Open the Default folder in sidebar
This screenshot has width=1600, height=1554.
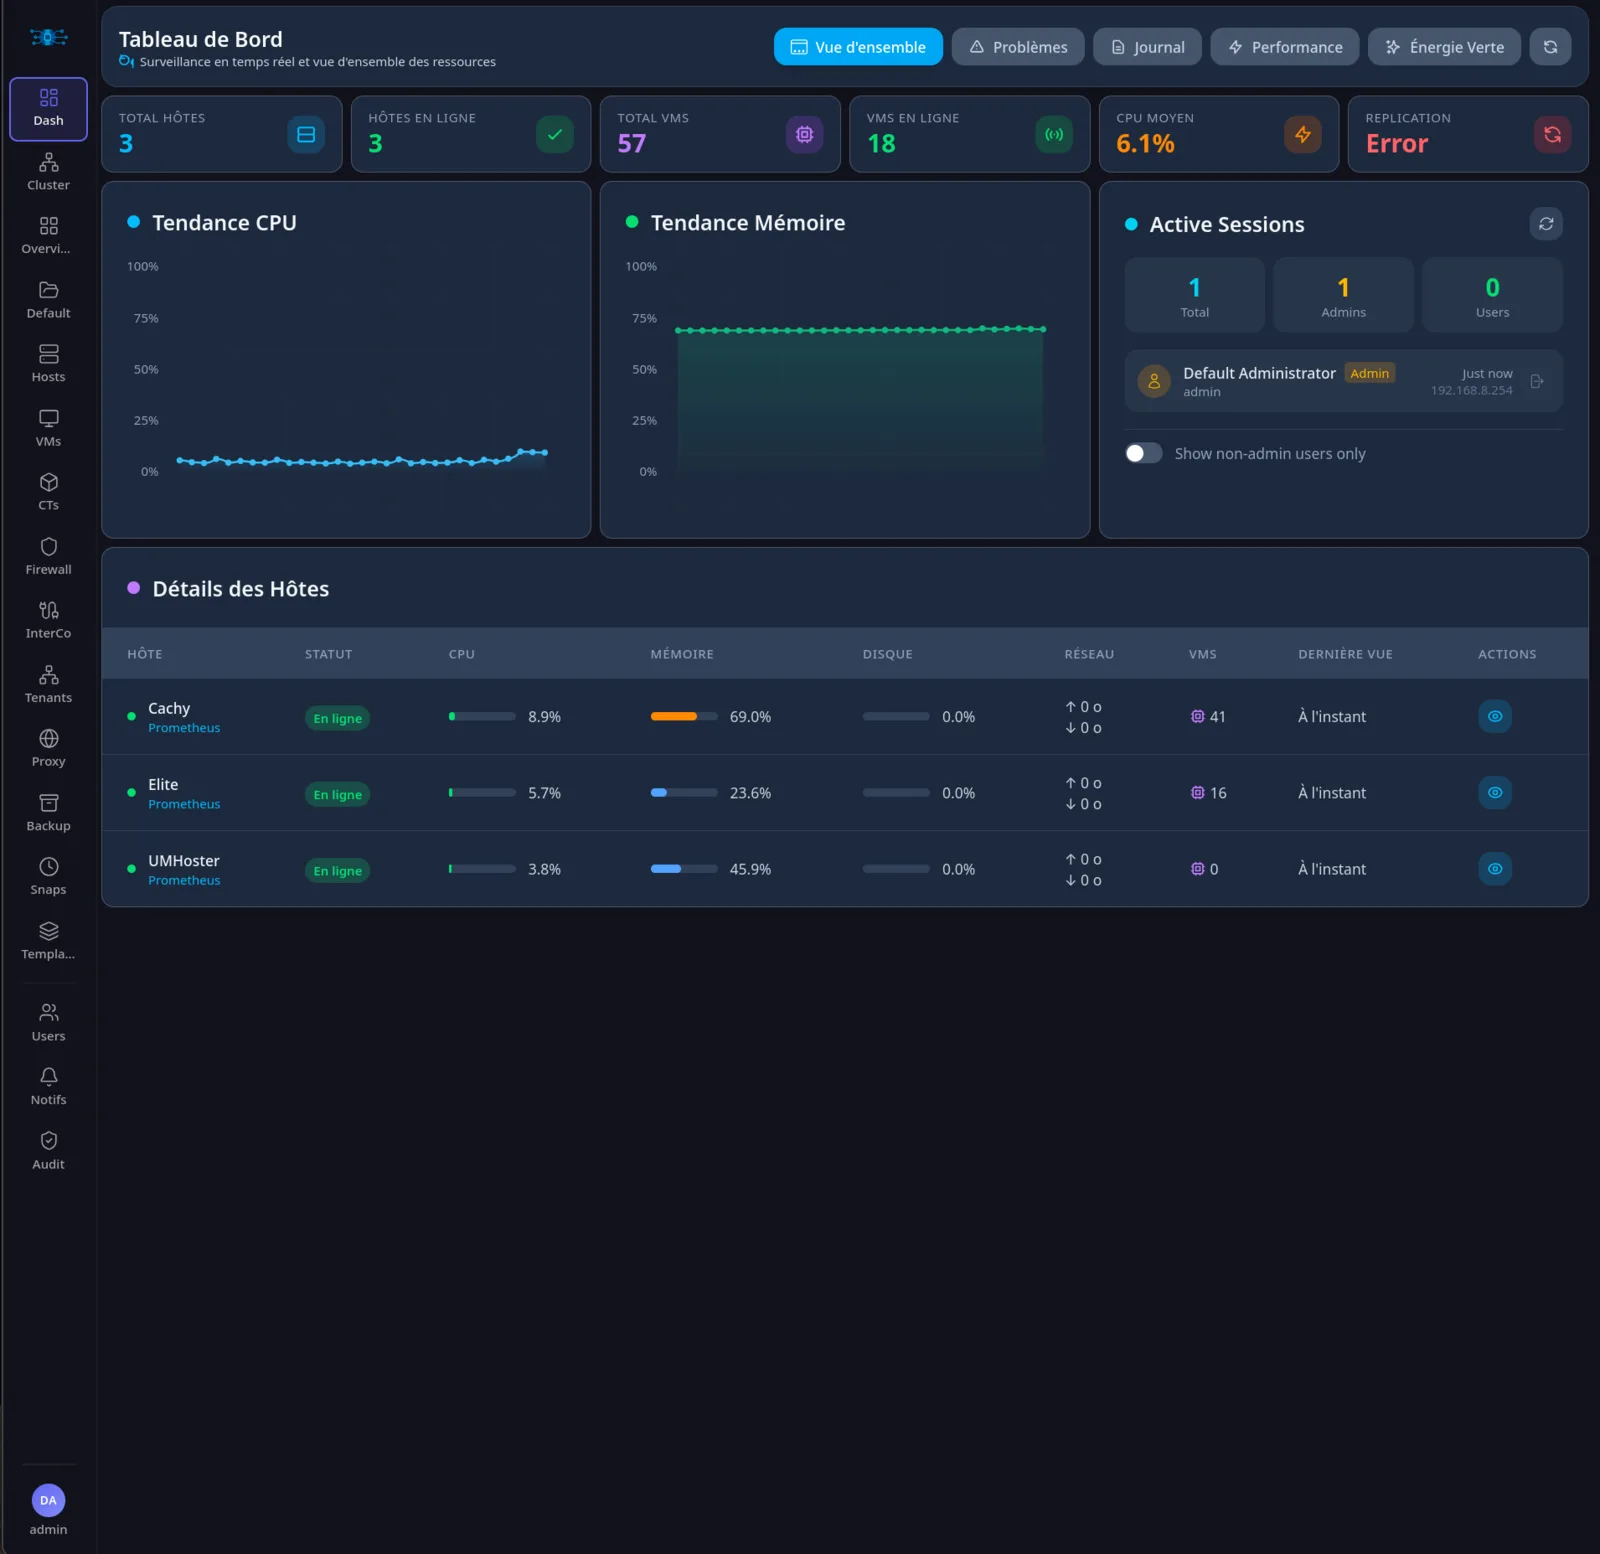point(48,301)
